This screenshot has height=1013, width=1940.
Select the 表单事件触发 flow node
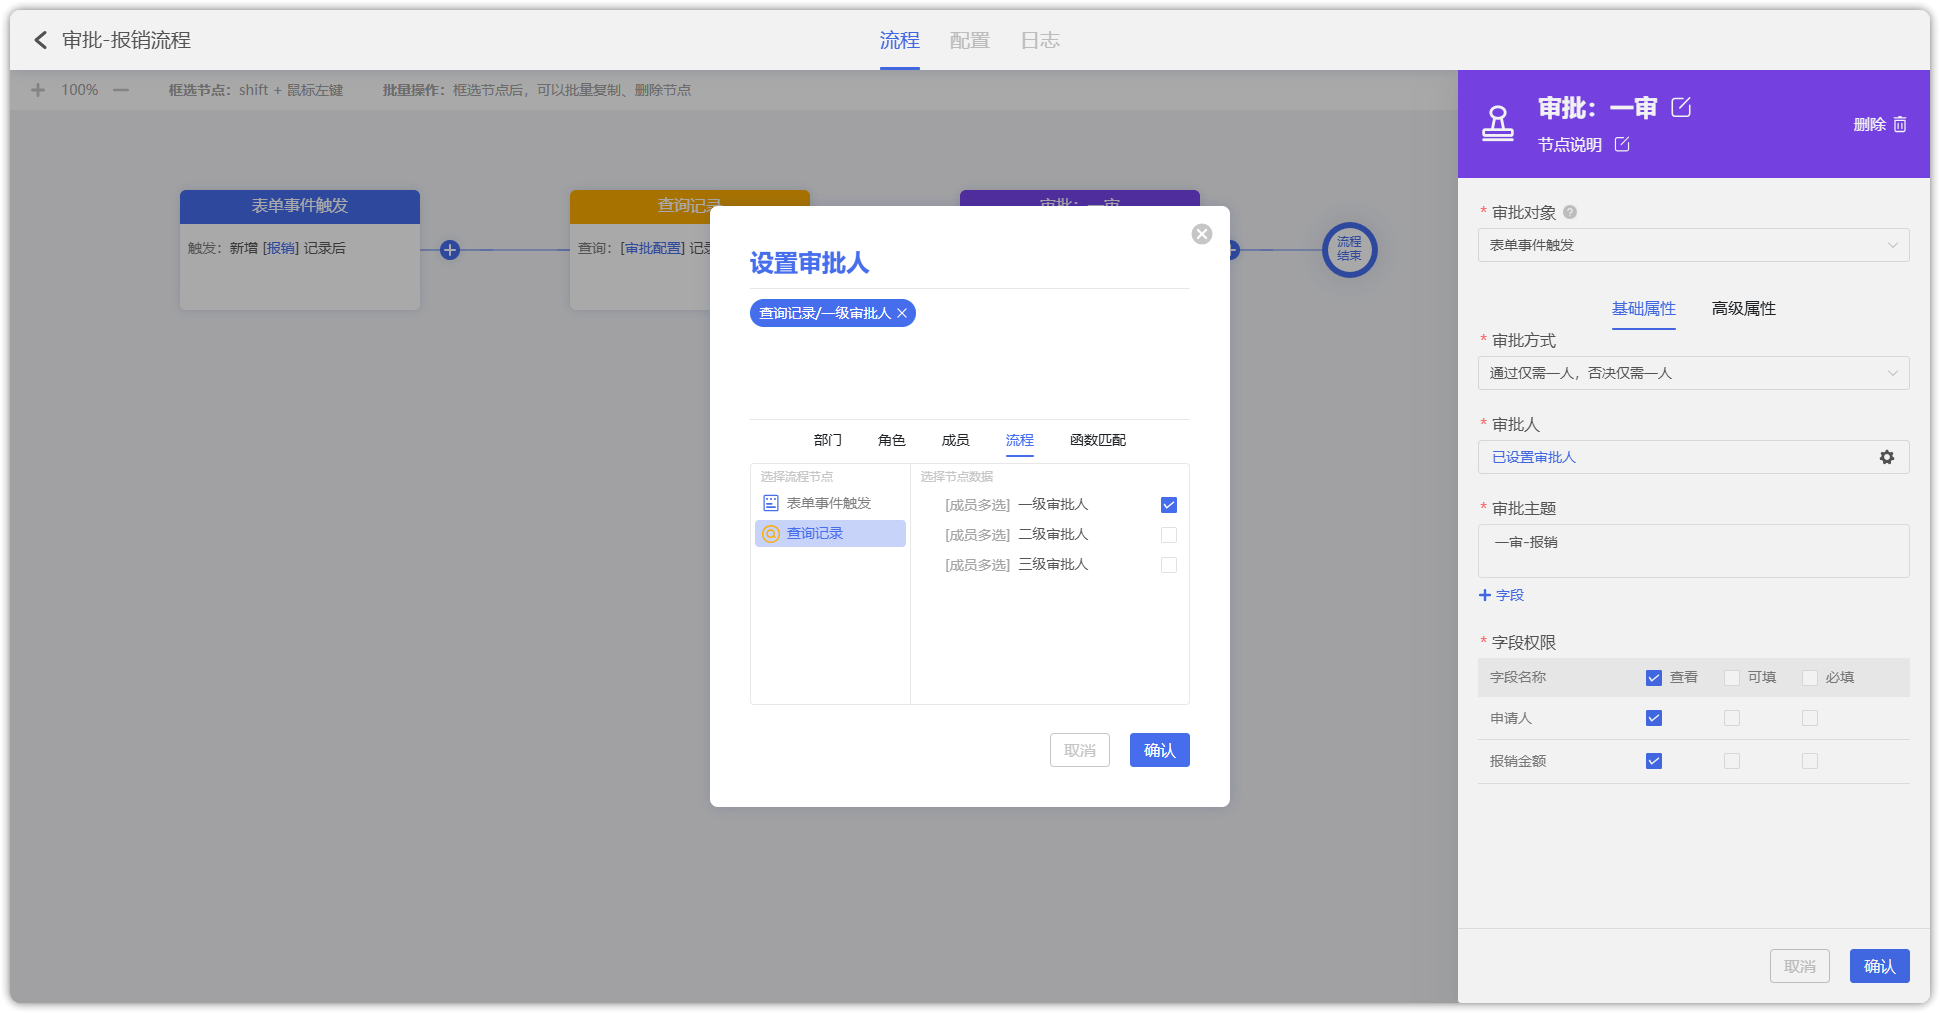(x=828, y=503)
